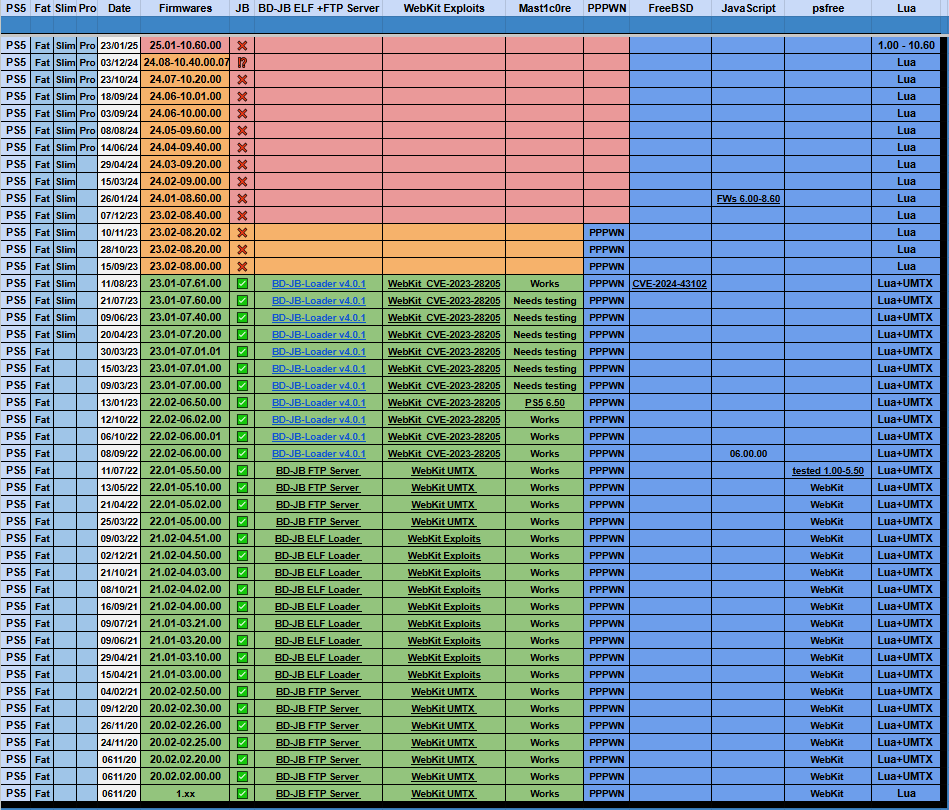The image size is (949, 810).
Task: Open BD-JB ELF Loader link for 21.01-03.00.00
Action: pyautogui.click(x=318, y=674)
